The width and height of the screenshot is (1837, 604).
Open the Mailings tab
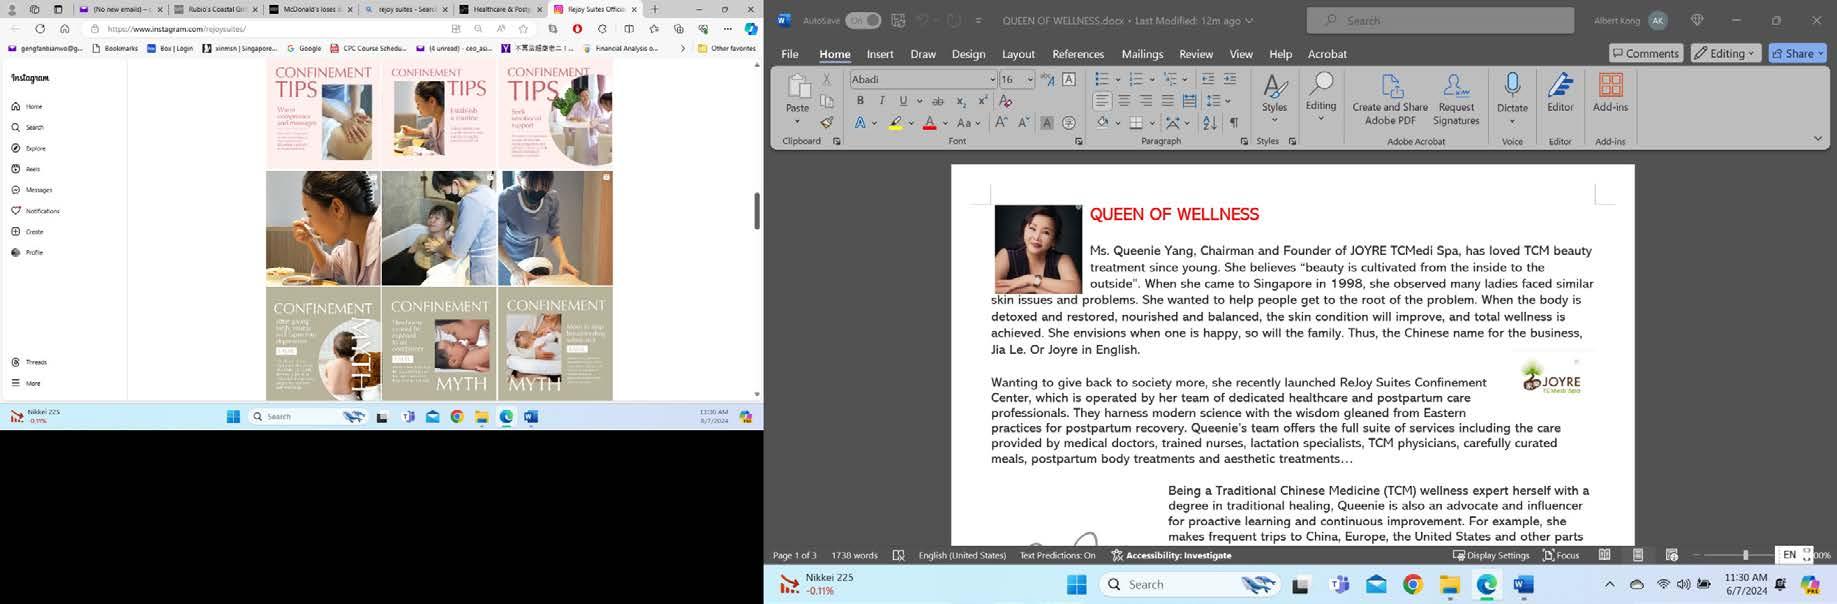tap(1142, 54)
